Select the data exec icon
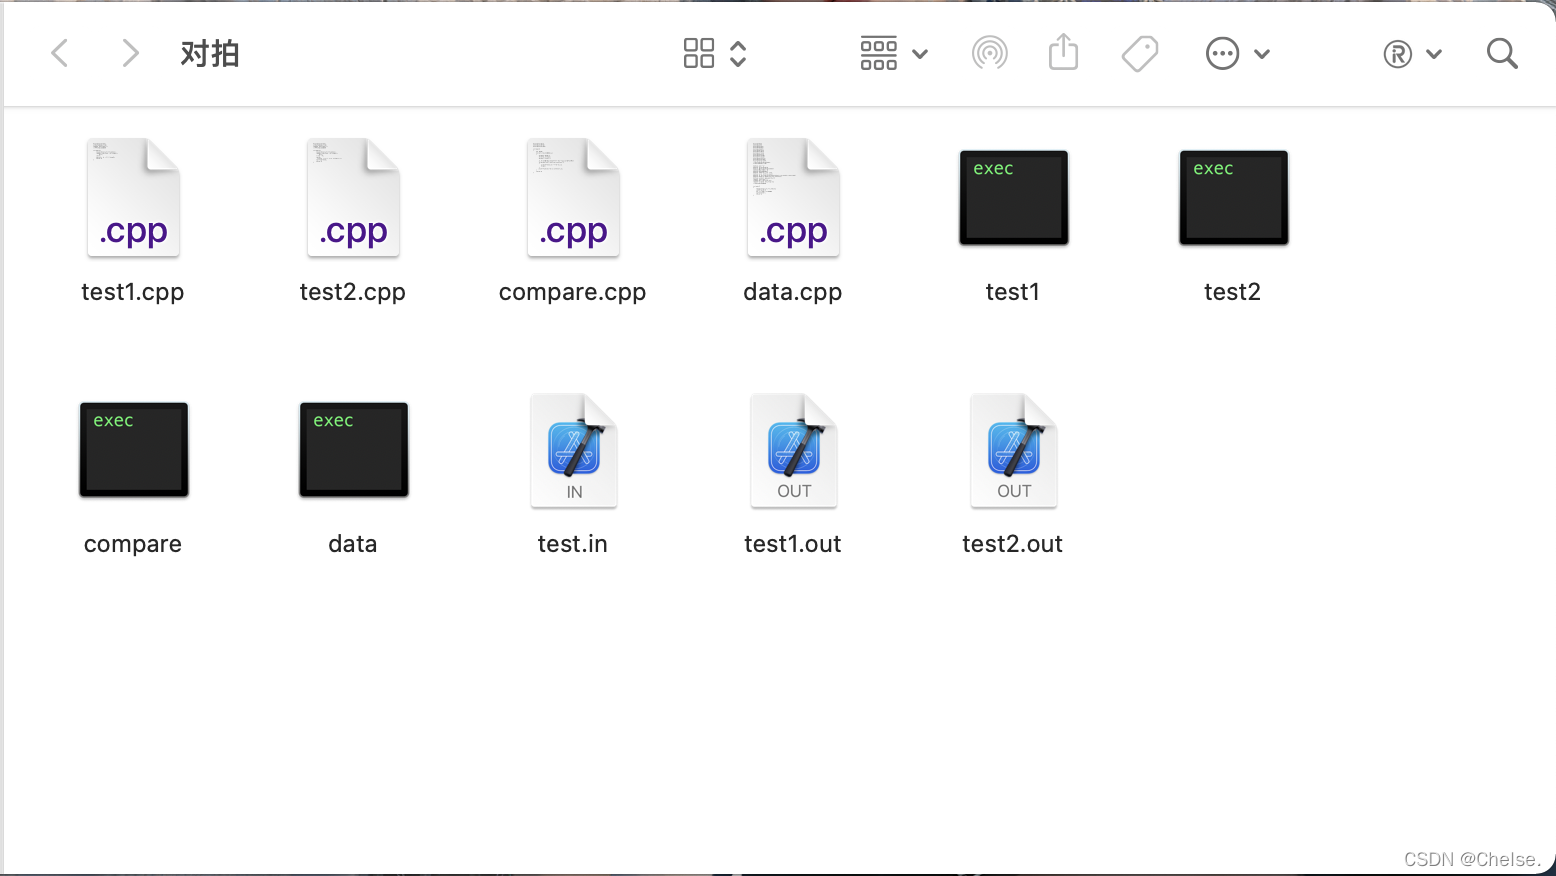This screenshot has height=876, width=1556. [x=353, y=450]
